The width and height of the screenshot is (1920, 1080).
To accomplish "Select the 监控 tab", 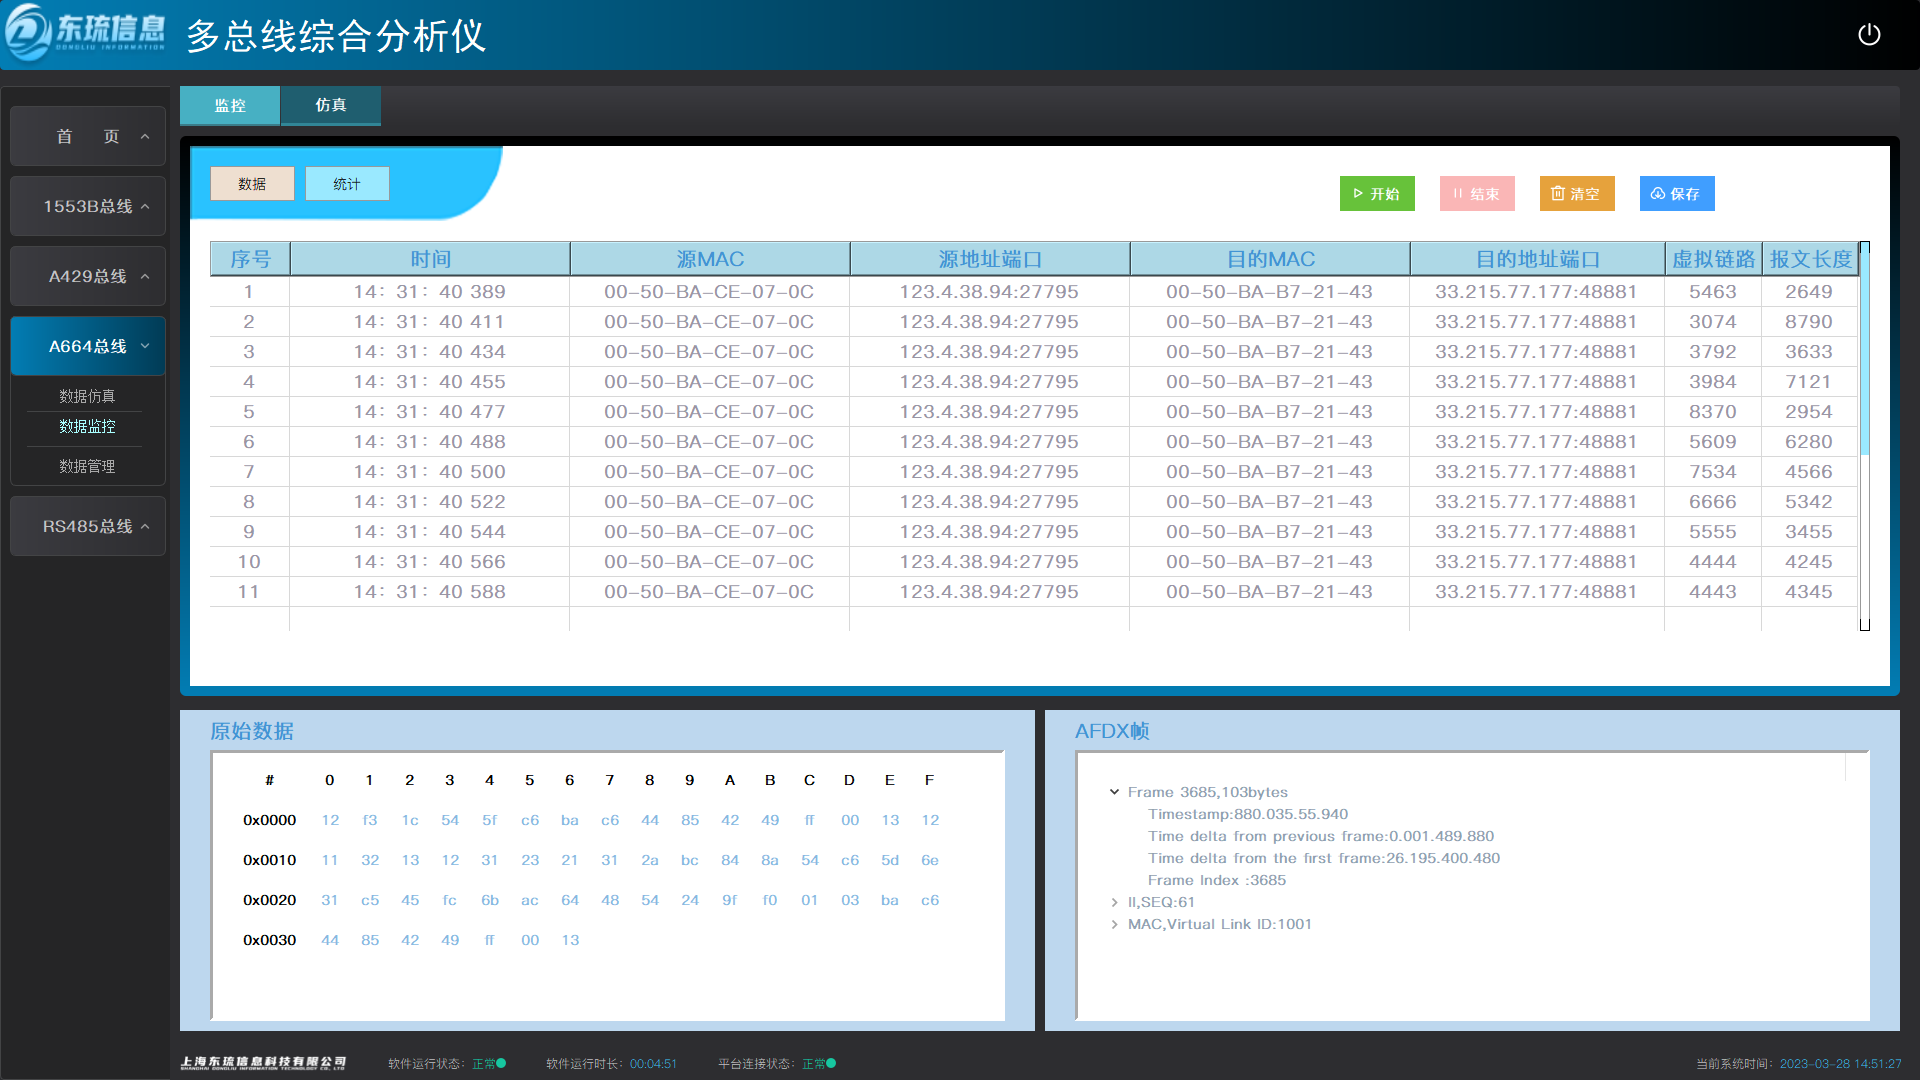I will 230,105.
